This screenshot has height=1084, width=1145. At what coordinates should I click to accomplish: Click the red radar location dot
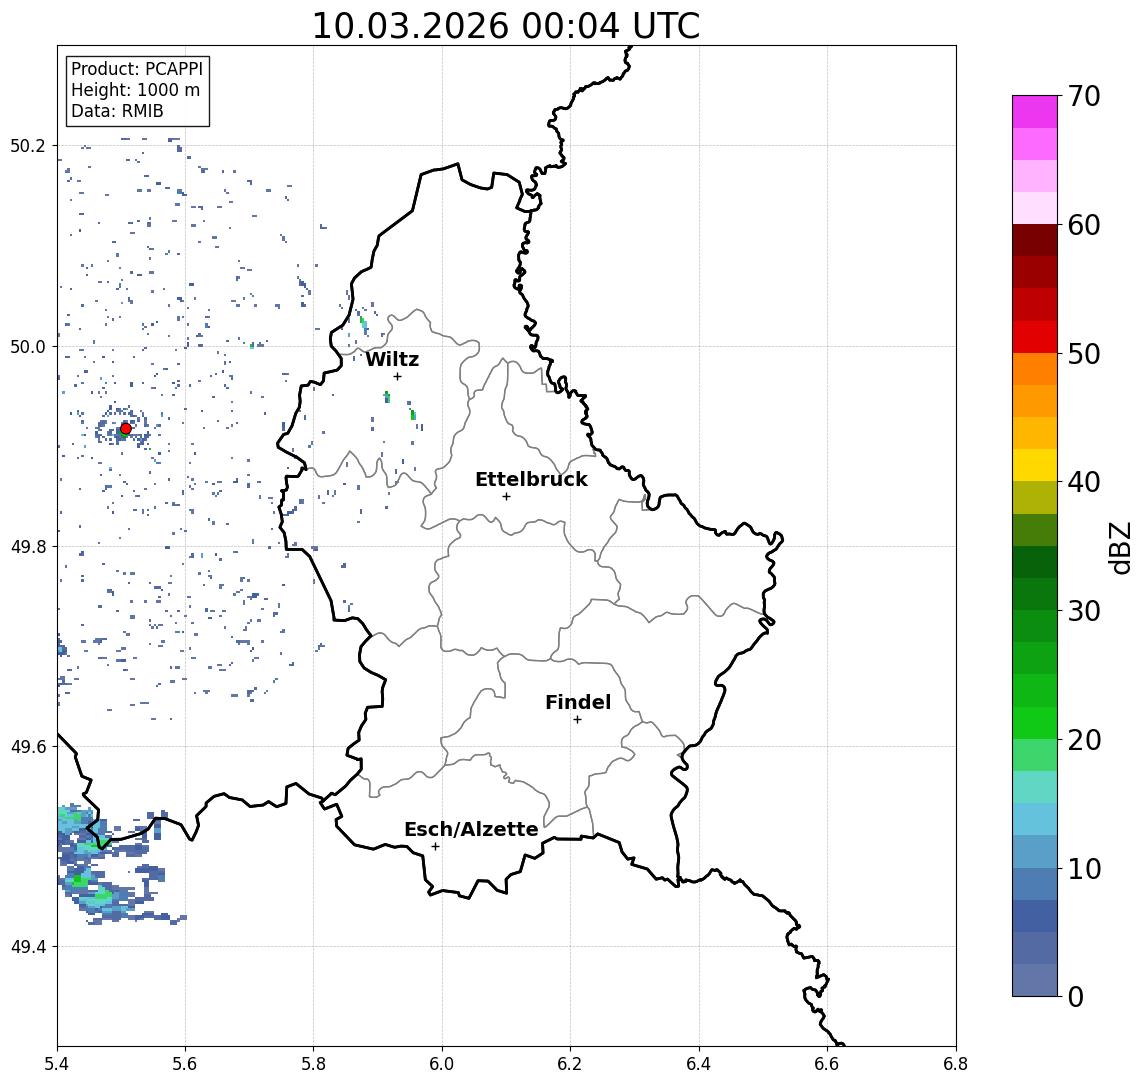click(x=126, y=429)
